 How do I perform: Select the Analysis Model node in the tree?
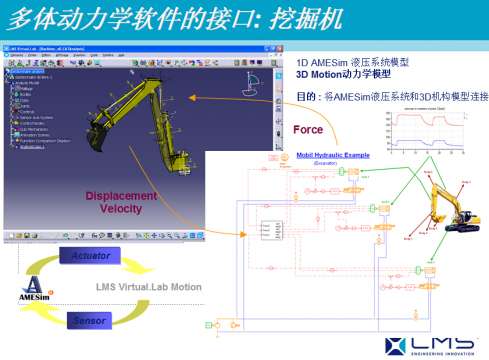pyautogui.click(x=27, y=83)
